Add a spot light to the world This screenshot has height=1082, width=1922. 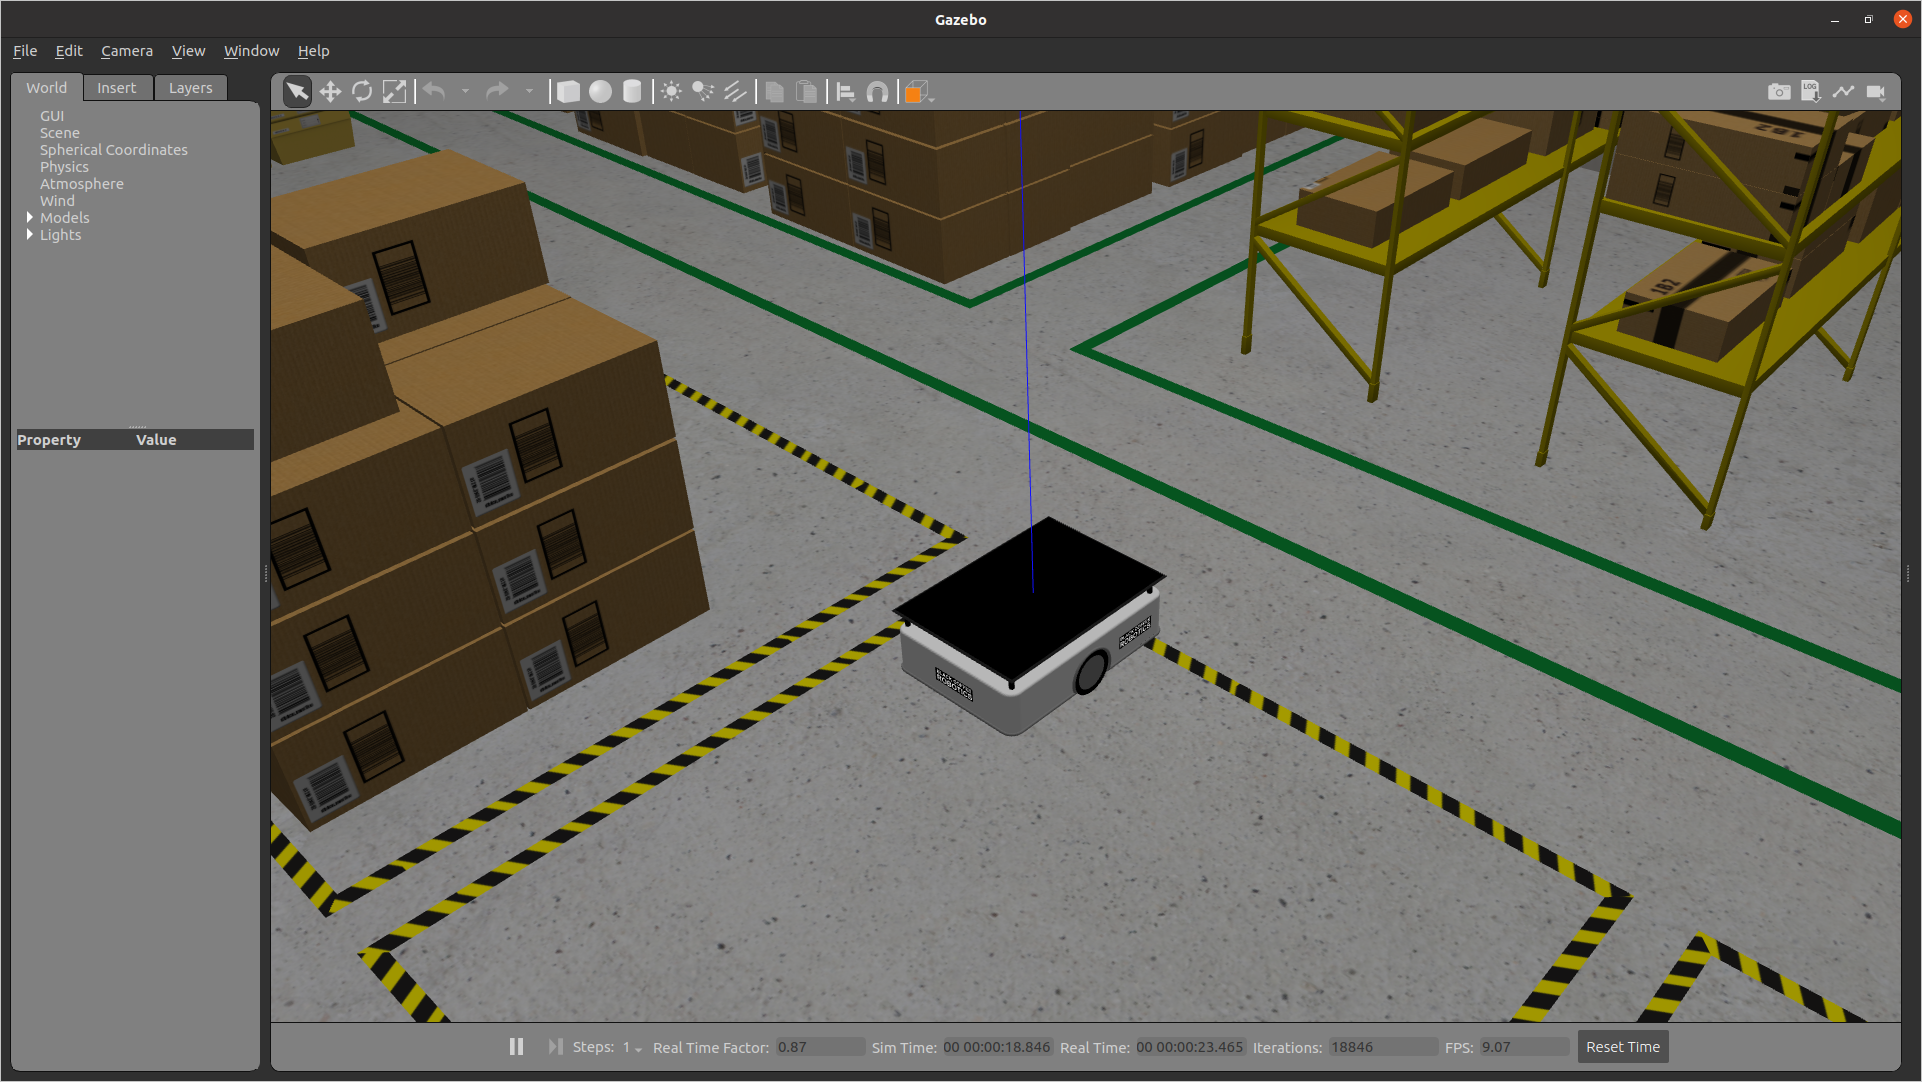703,91
